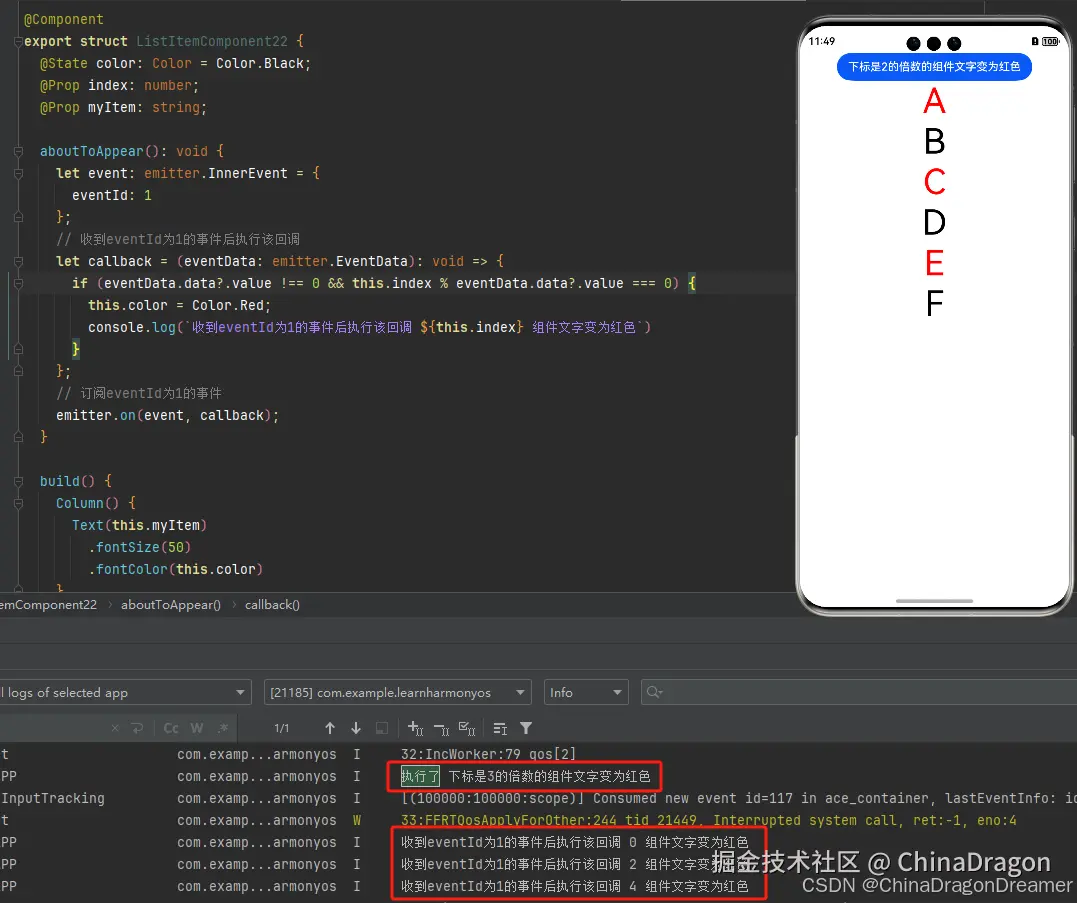
Task: Click the log filter search field
Action: (x=859, y=692)
